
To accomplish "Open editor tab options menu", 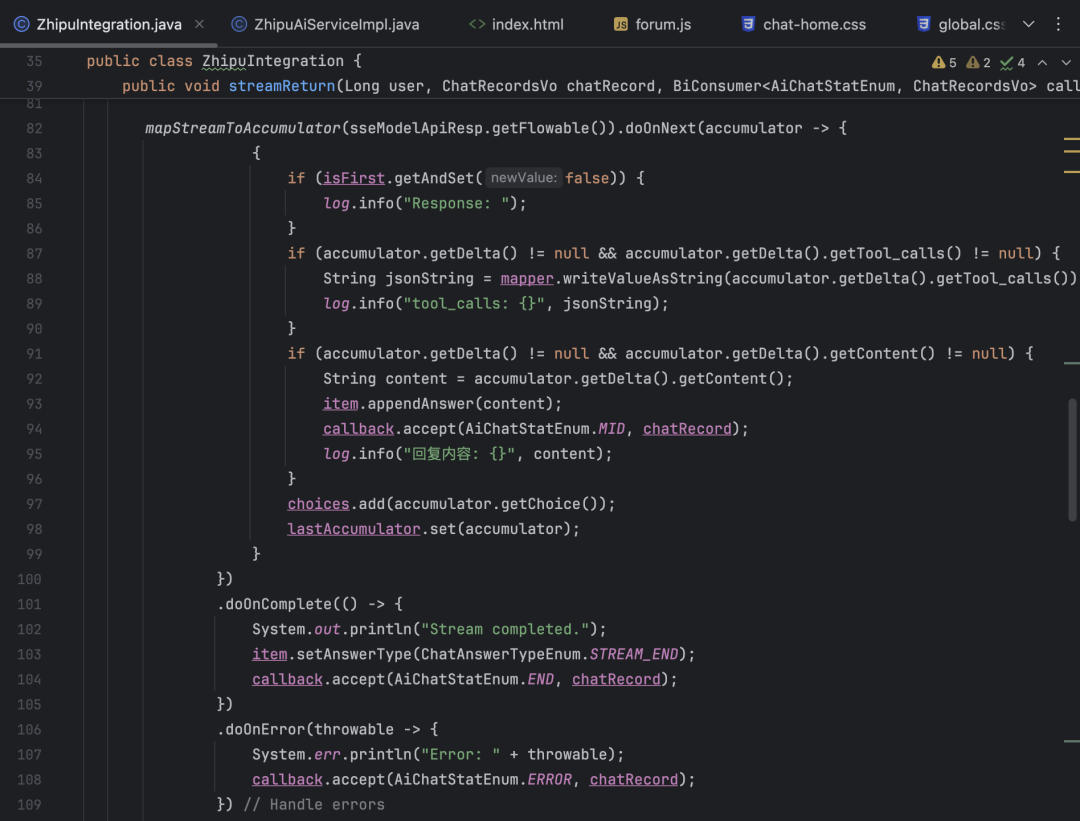I will pyautogui.click(x=1058, y=24).
